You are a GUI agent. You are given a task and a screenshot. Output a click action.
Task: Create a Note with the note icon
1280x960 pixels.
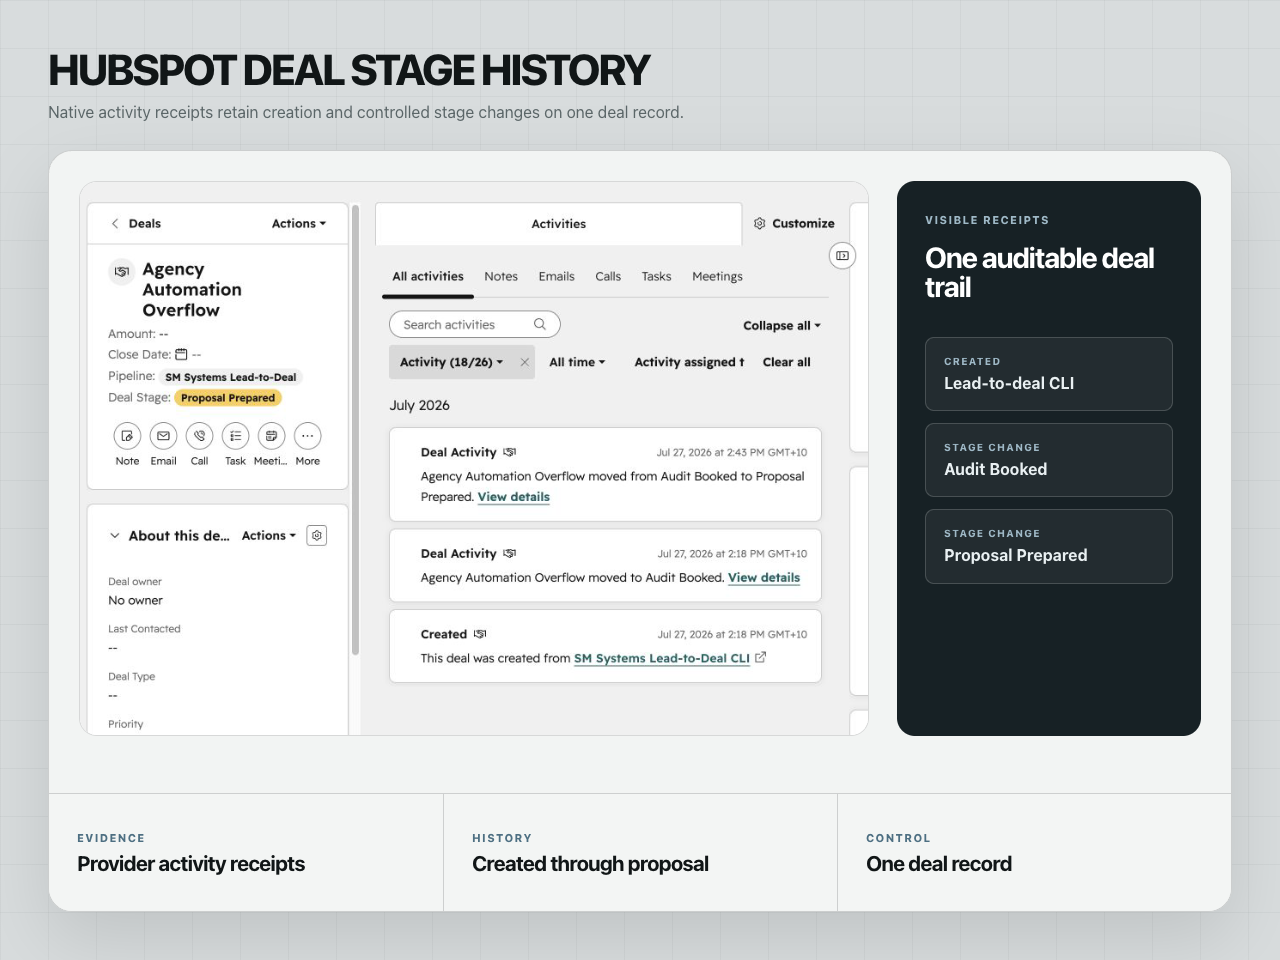127,436
